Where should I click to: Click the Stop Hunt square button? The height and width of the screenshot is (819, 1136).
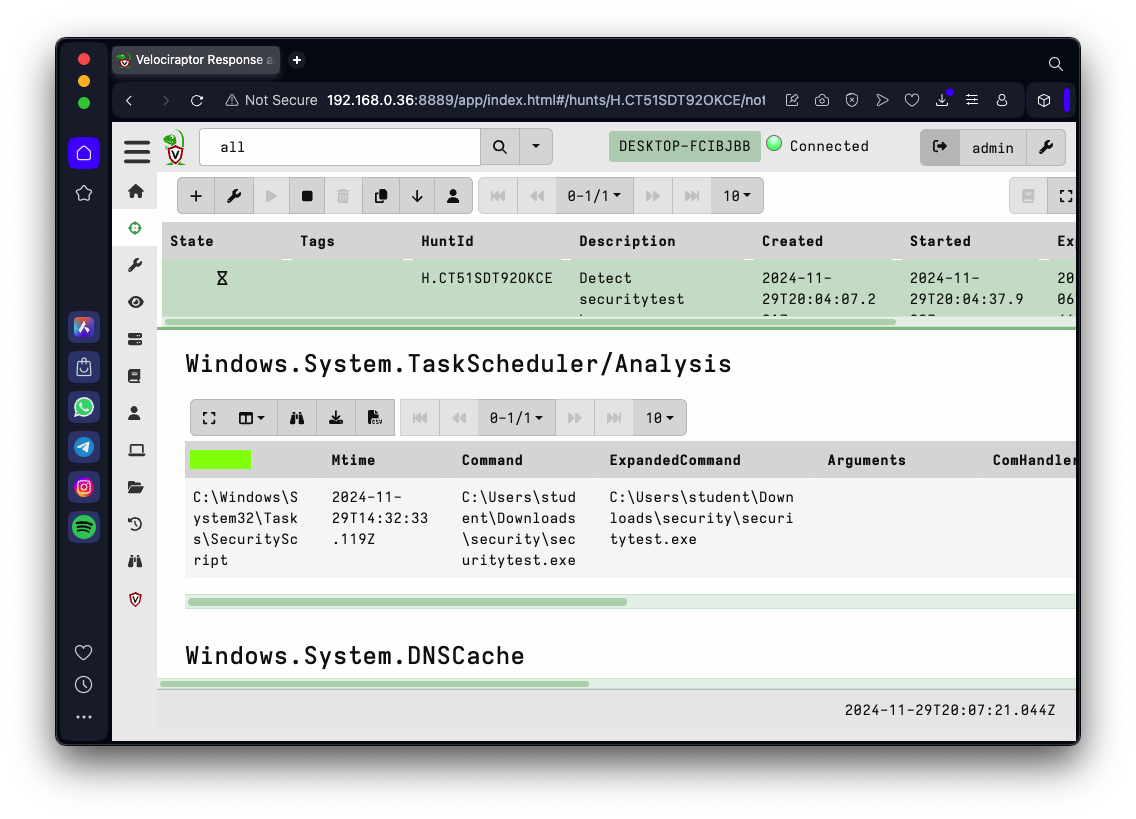click(x=307, y=196)
